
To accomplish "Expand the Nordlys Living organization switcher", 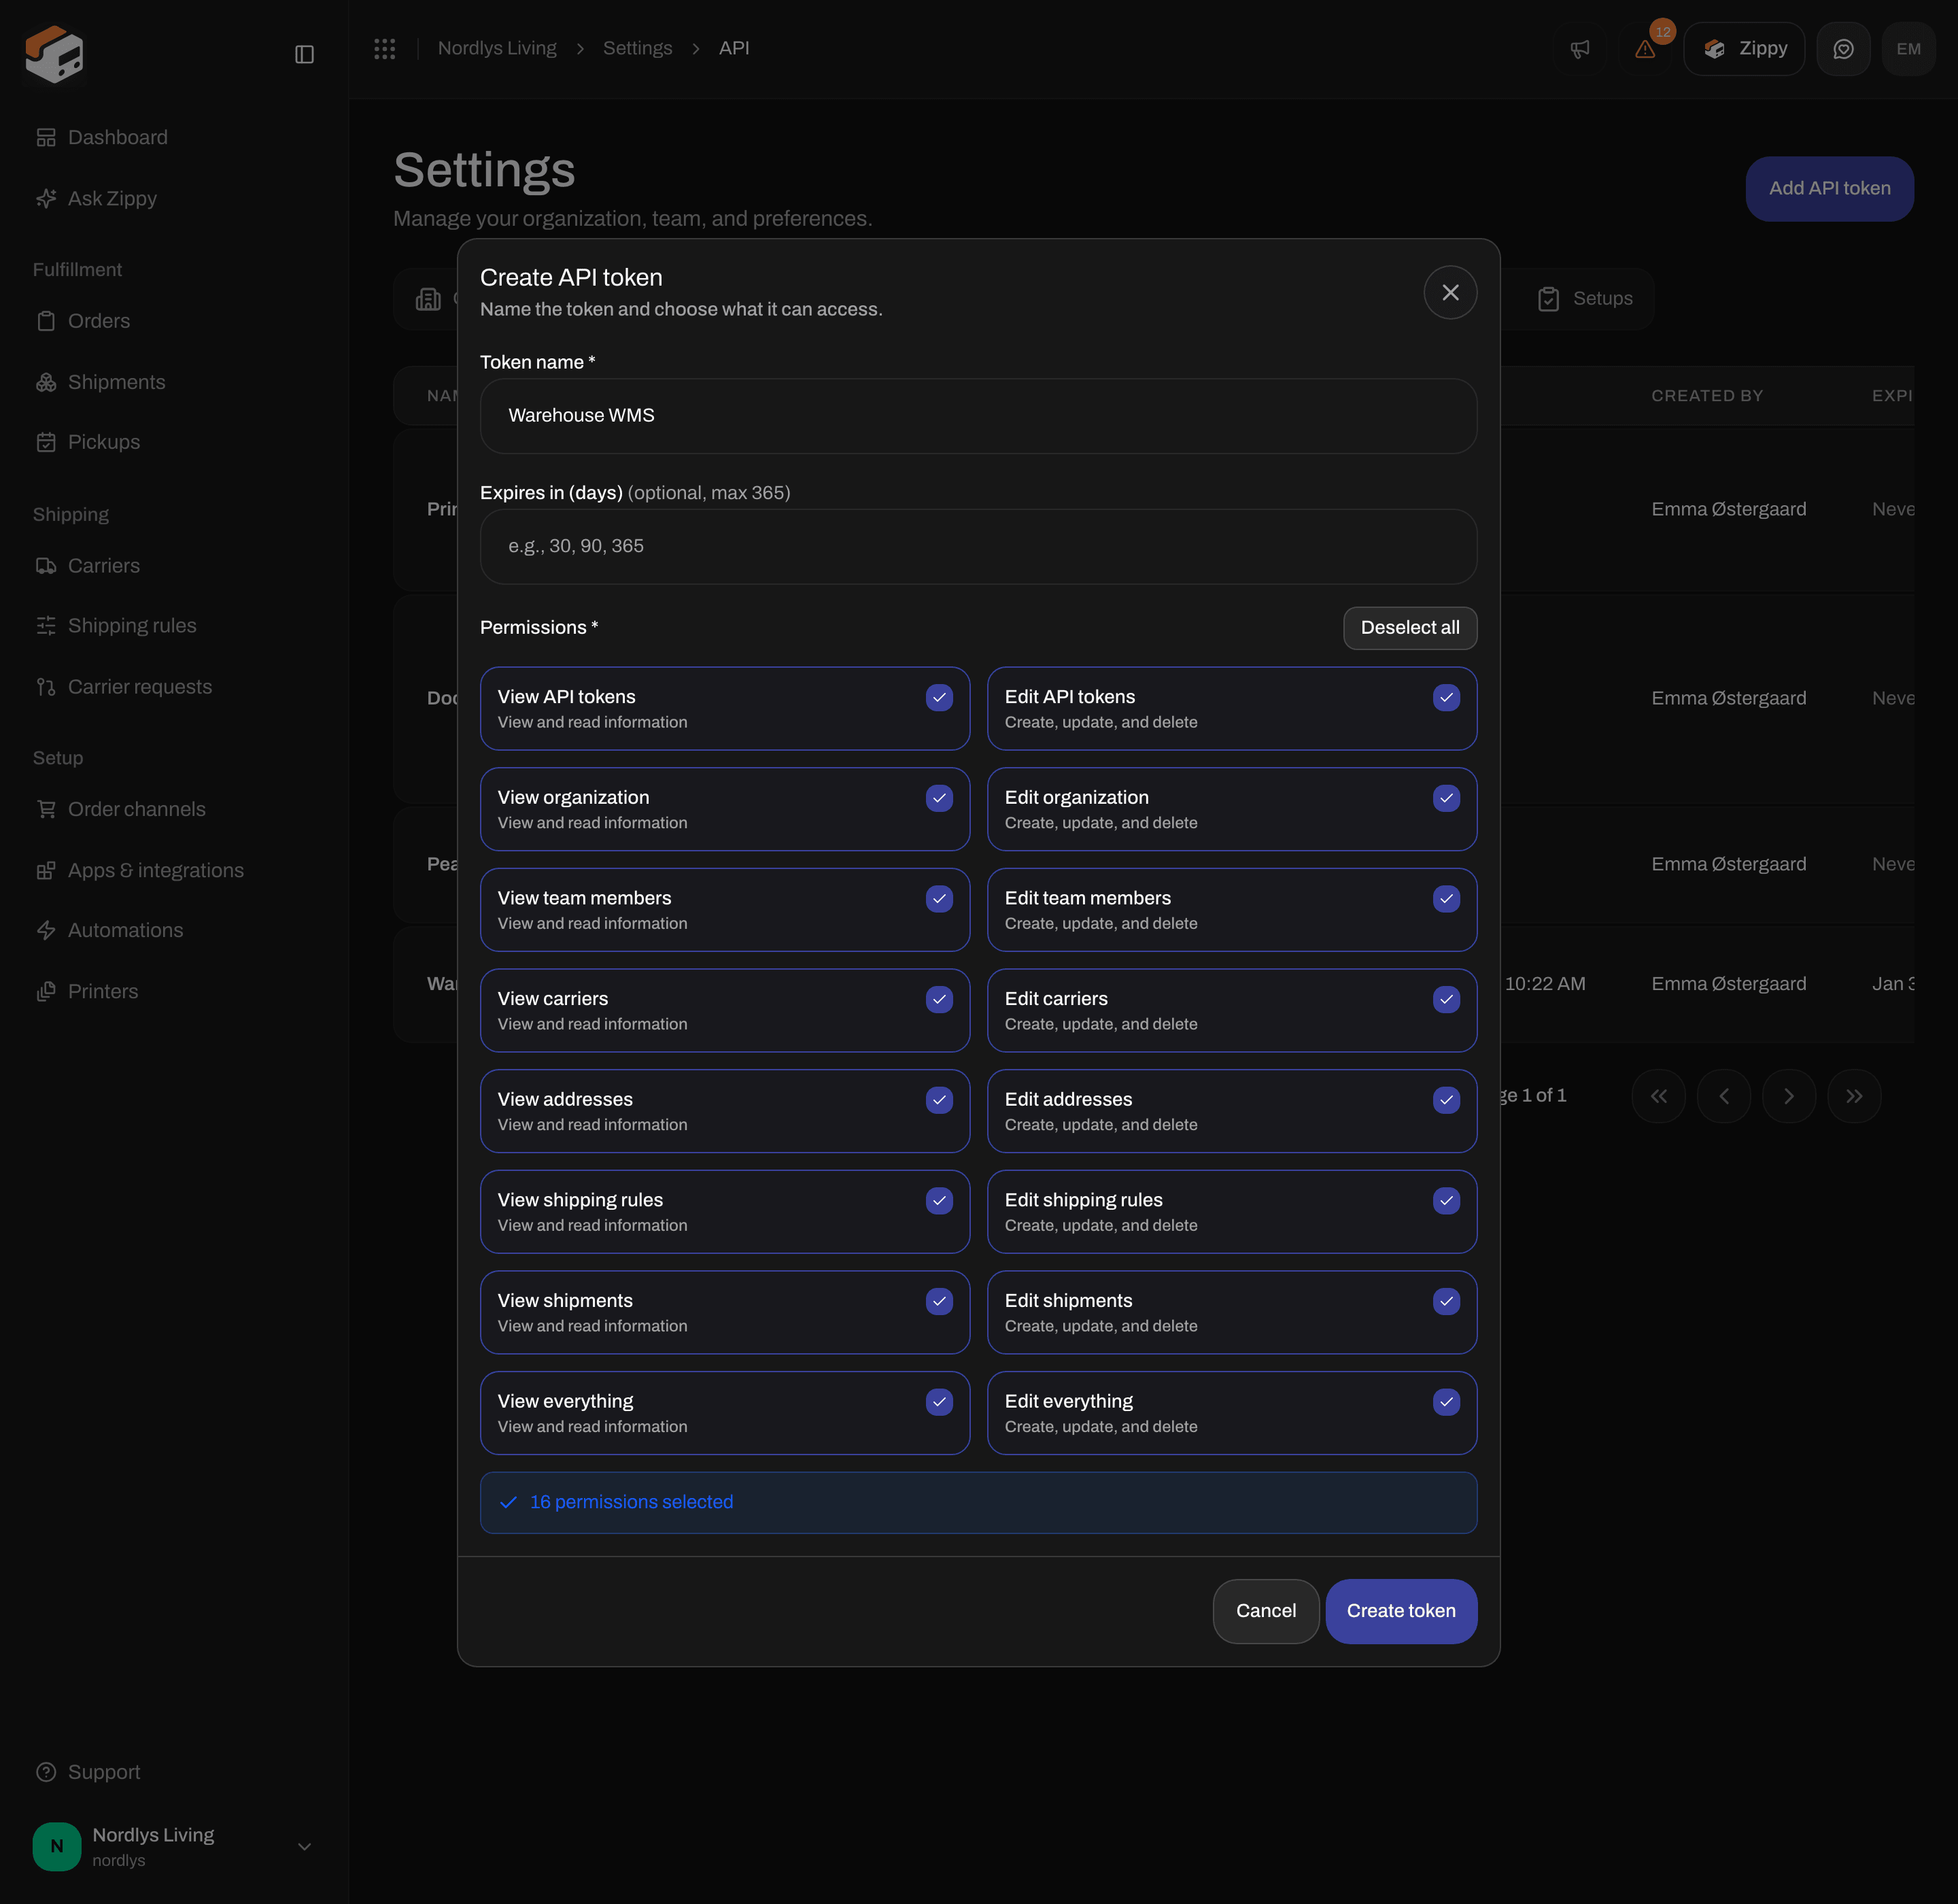I will [x=174, y=1846].
